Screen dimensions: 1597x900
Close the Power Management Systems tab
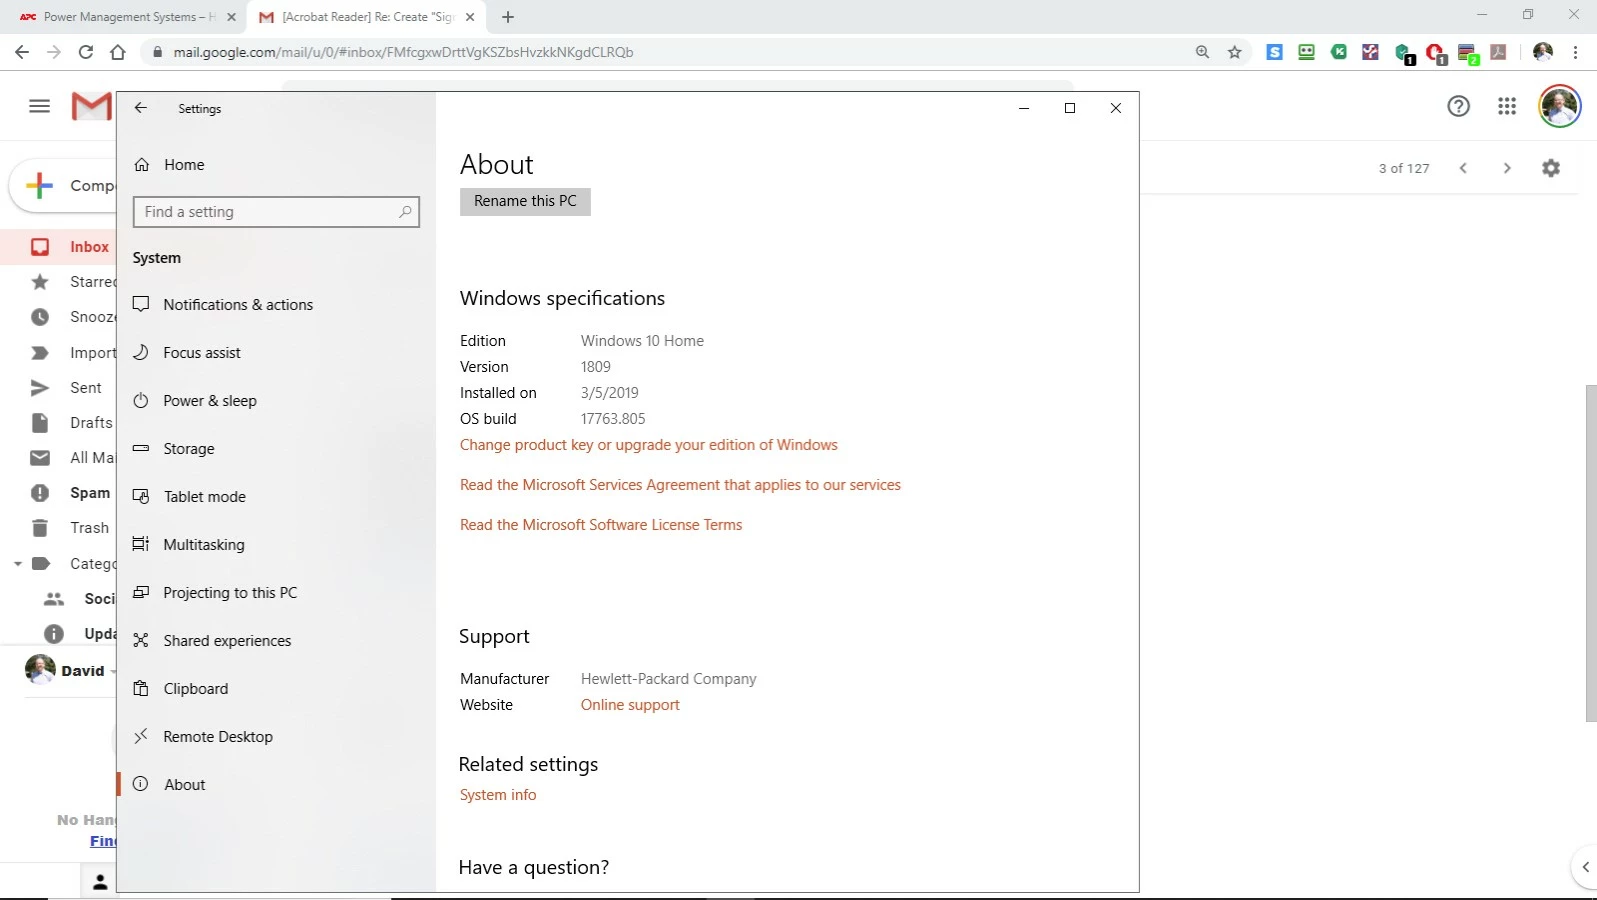[x=231, y=17]
